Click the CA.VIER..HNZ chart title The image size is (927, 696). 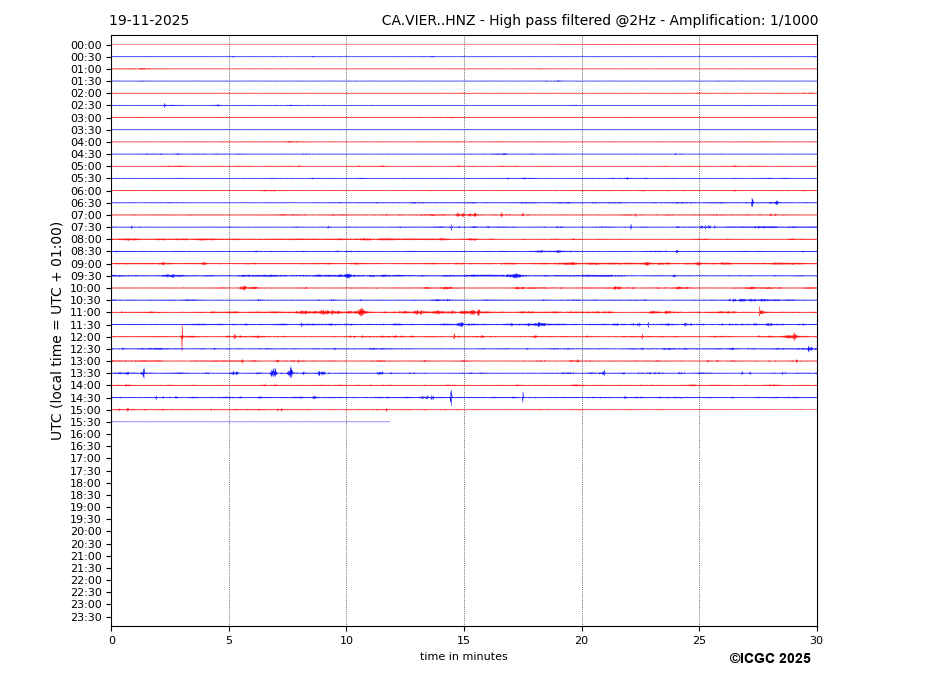coord(599,21)
